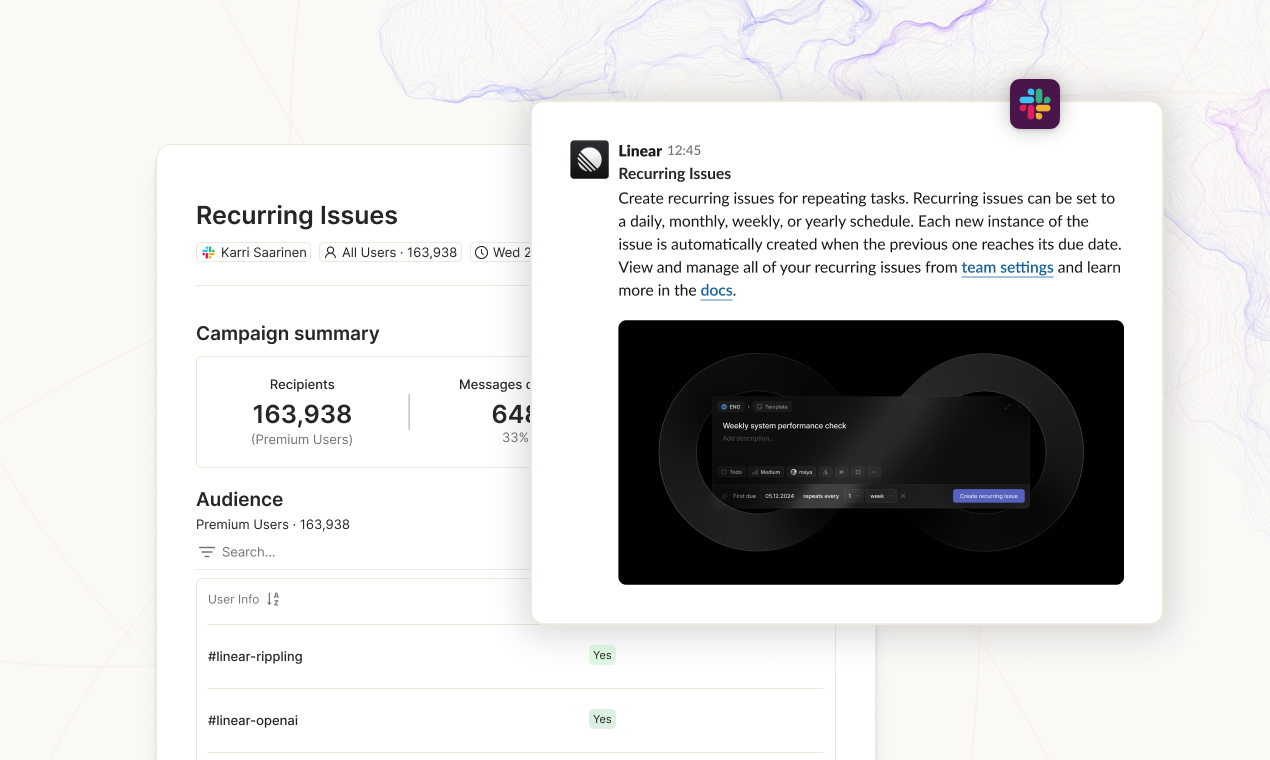The image size is (1270, 760).
Task: Click the Slack logo badge
Action: click(x=1034, y=104)
